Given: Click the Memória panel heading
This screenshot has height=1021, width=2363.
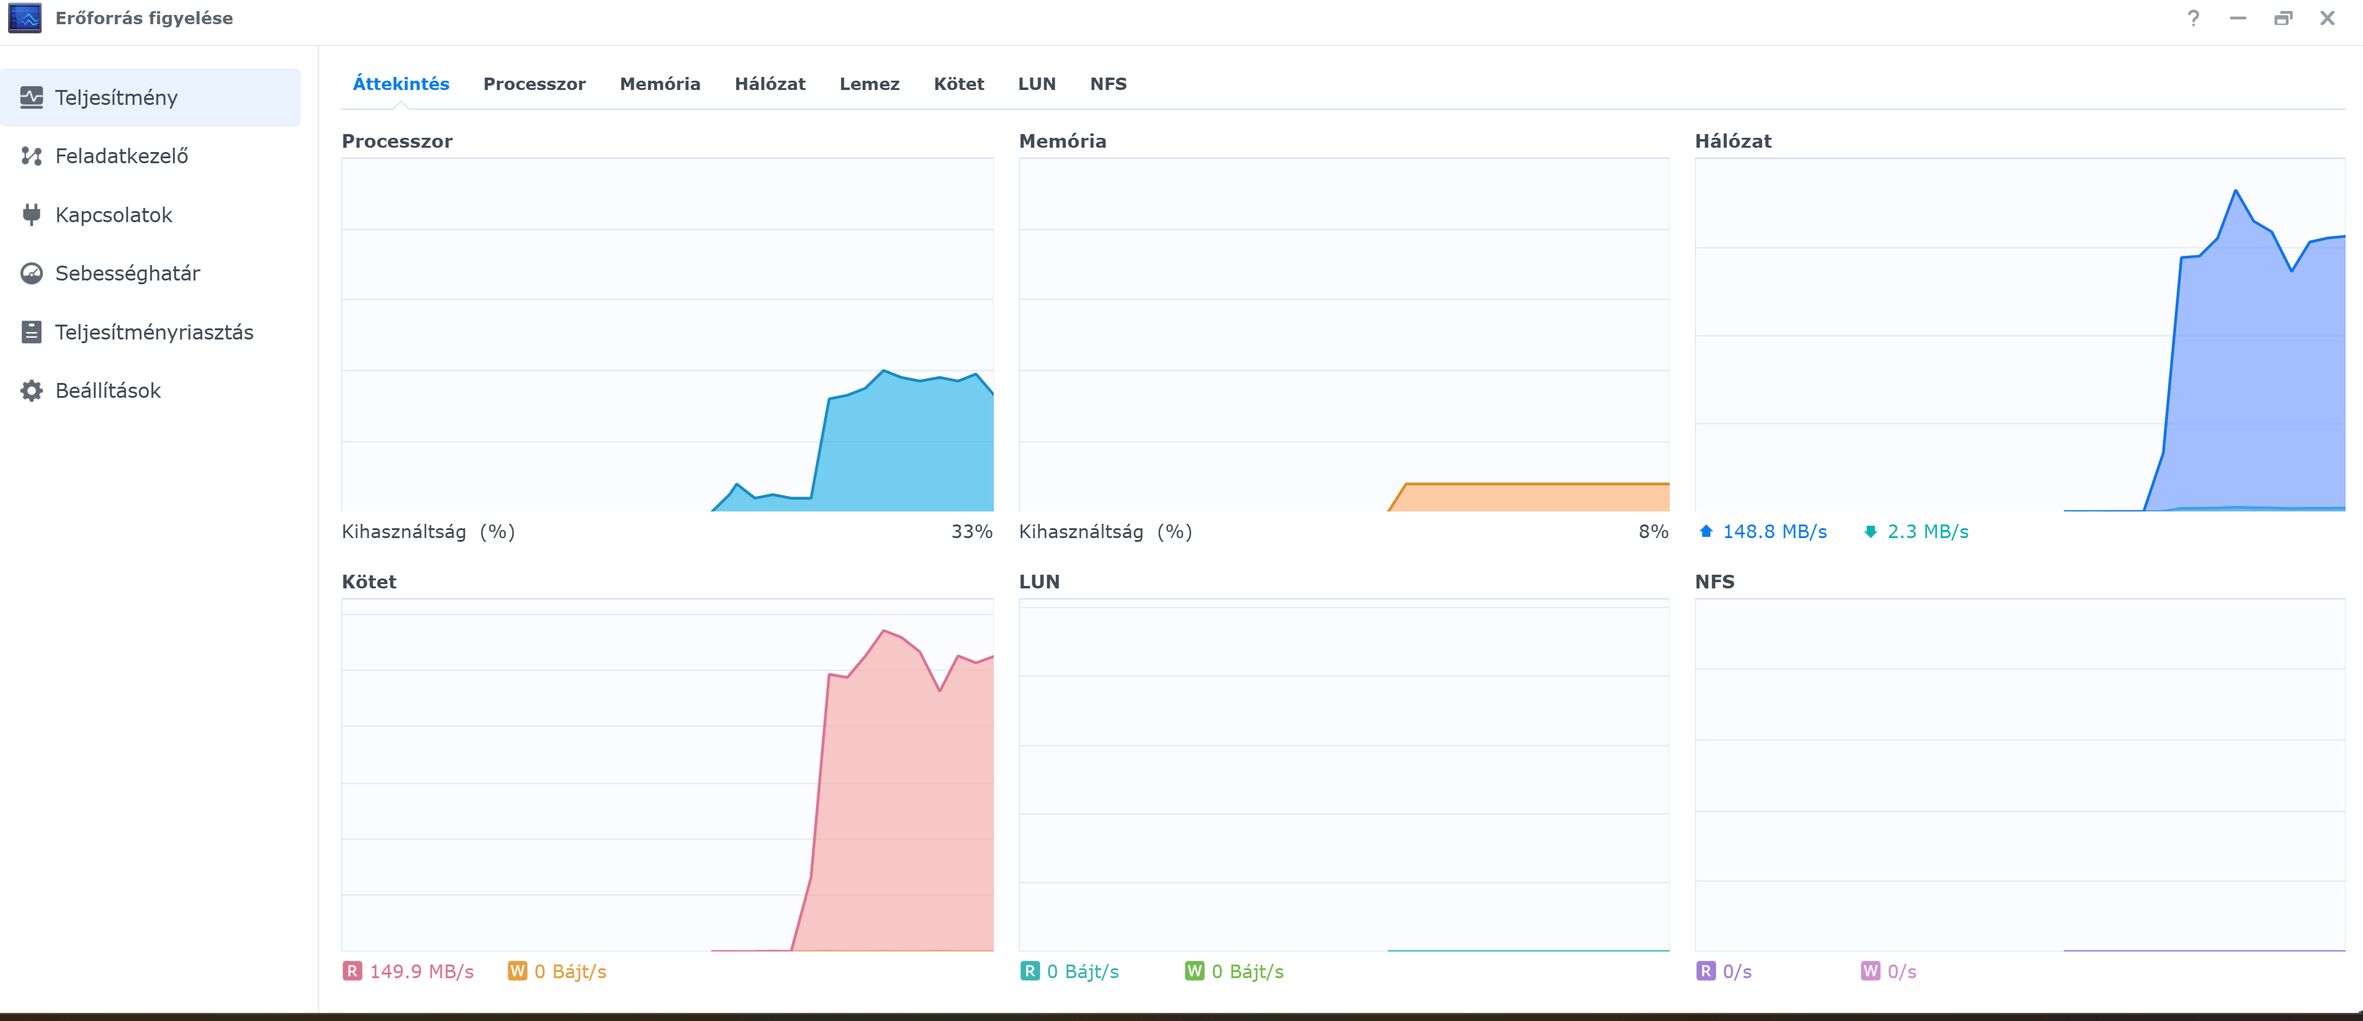Looking at the screenshot, I should pyautogui.click(x=1062, y=141).
